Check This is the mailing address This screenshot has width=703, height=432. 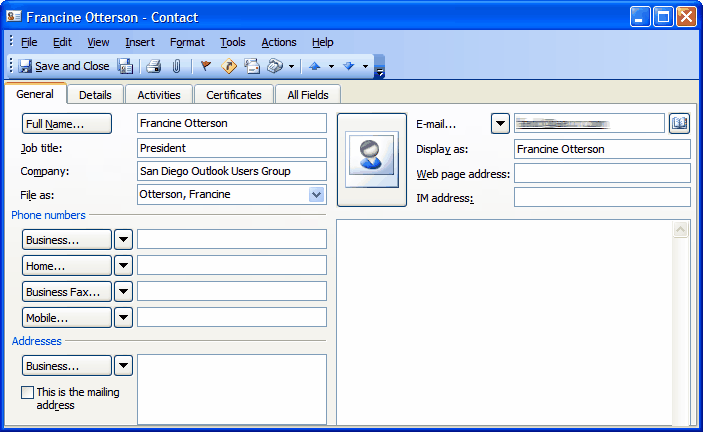point(27,393)
